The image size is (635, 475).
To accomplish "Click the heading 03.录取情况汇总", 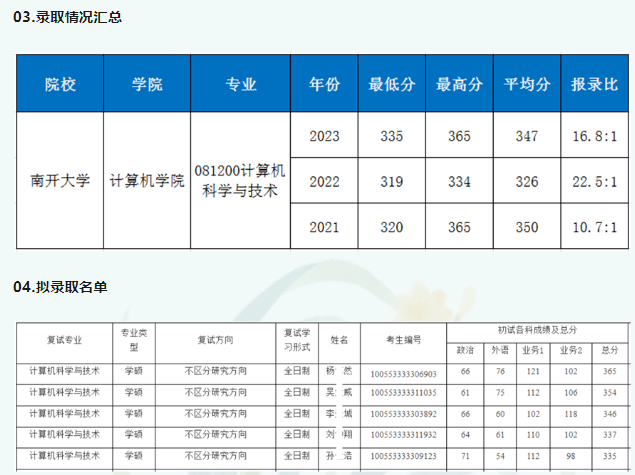I will point(68,17).
